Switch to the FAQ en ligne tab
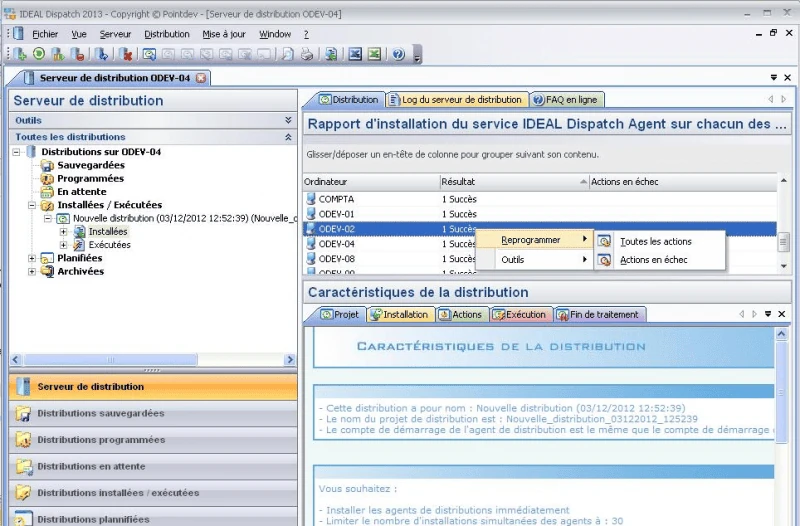This screenshot has height=526, width=800. coord(566,99)
